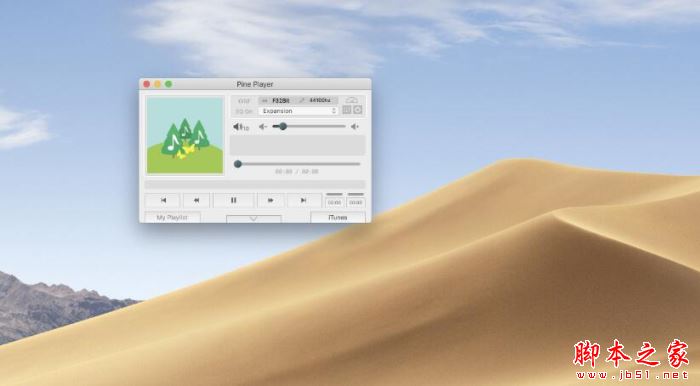Switch to the iTunes tab
The height and width of the screenshot is (386, 700).
click(338, 217)
